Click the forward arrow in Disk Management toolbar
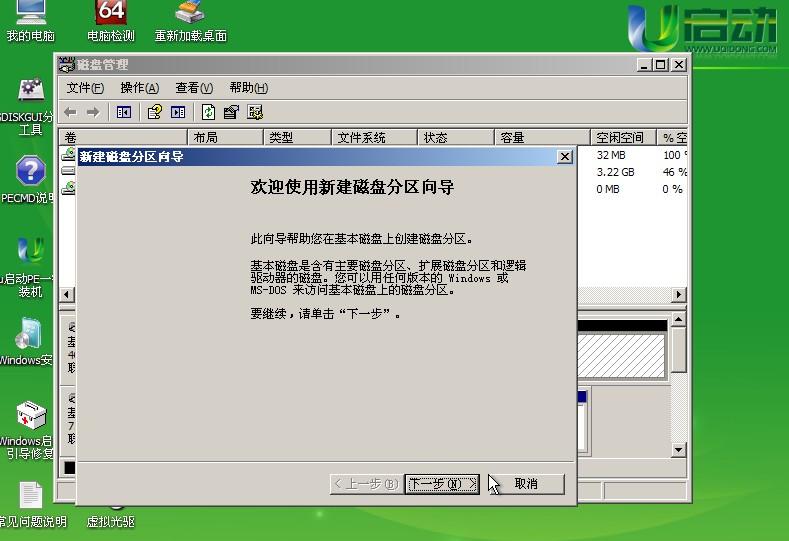 click(x=93, y=112)
